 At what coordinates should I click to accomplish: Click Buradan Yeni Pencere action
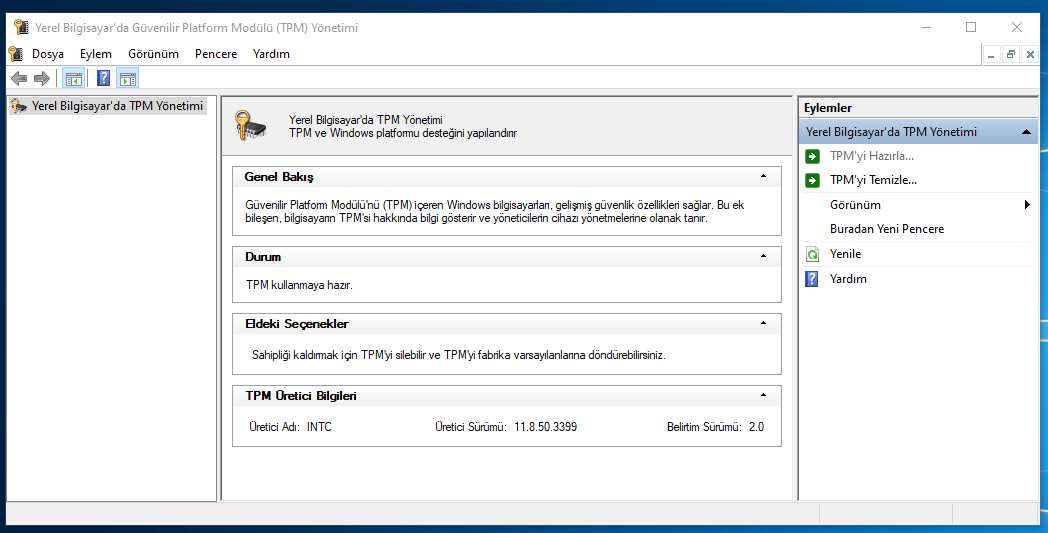(886, 229)
